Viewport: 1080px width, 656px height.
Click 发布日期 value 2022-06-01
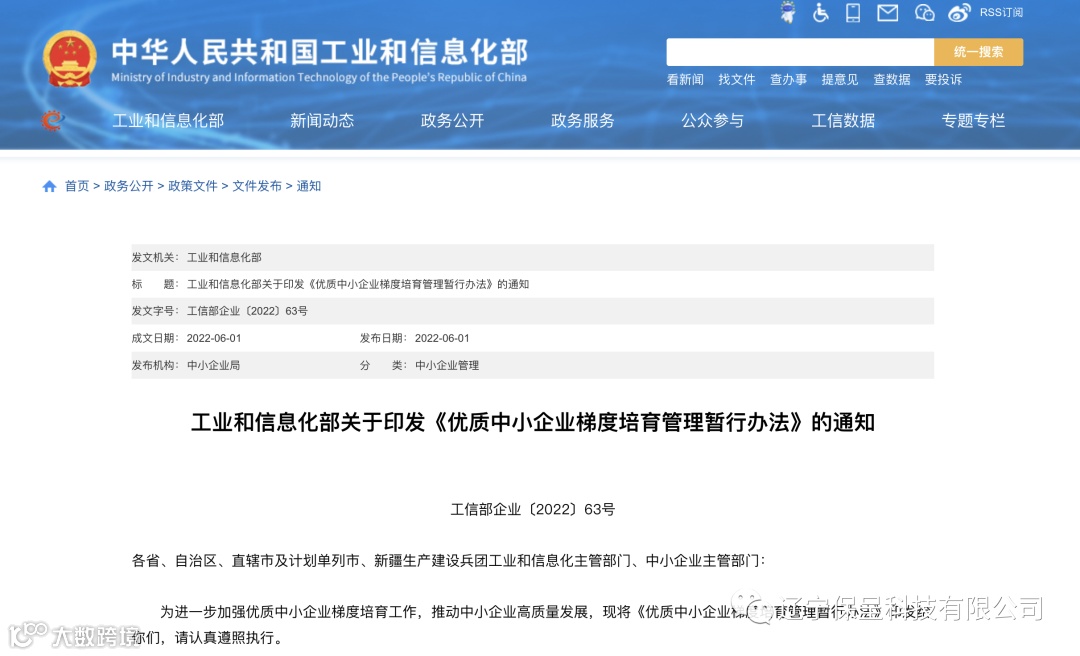[x=442, y=338]
